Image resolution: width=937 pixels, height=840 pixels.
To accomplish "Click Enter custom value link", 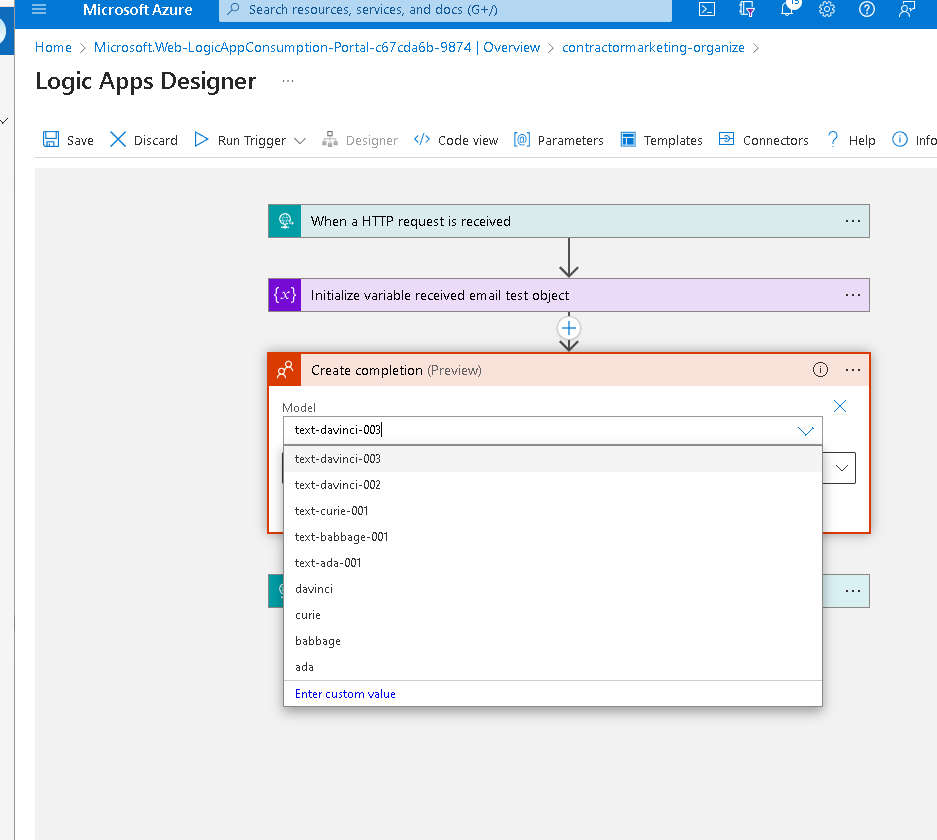I will [x=345, y=694].
